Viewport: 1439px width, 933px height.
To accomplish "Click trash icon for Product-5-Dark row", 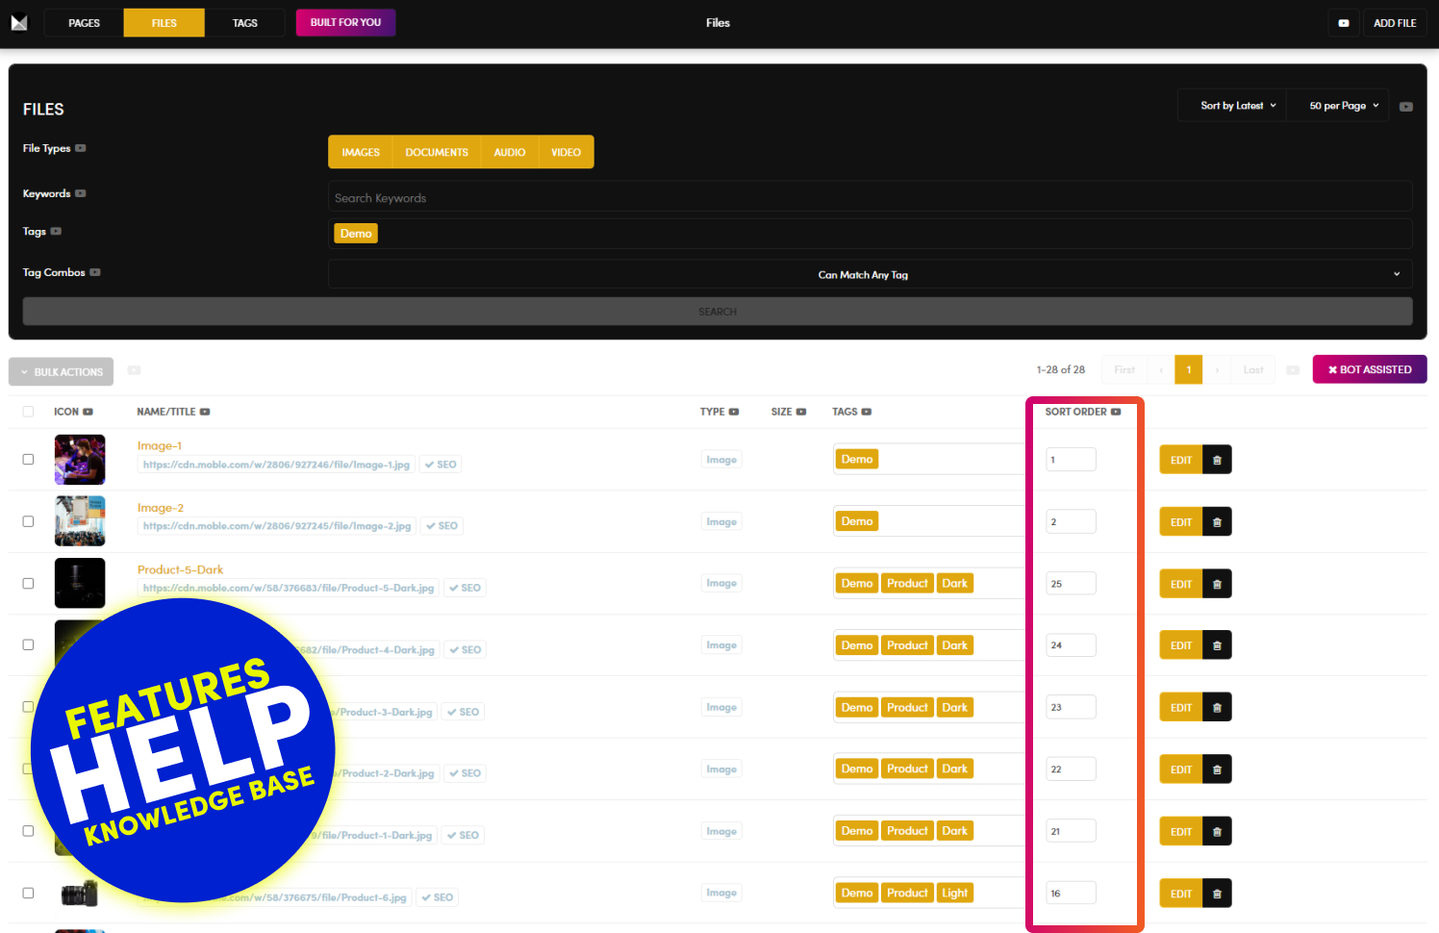I will [1216, 584].
